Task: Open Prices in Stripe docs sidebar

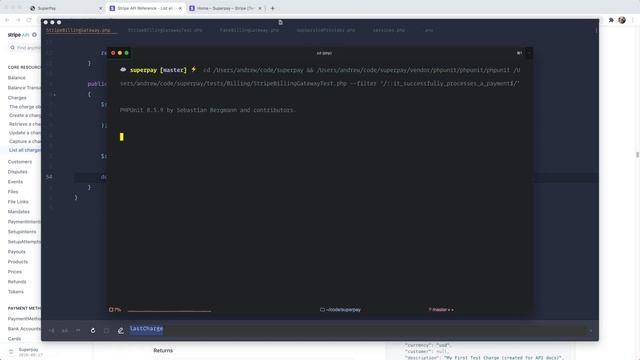Action: pos(15,272)
